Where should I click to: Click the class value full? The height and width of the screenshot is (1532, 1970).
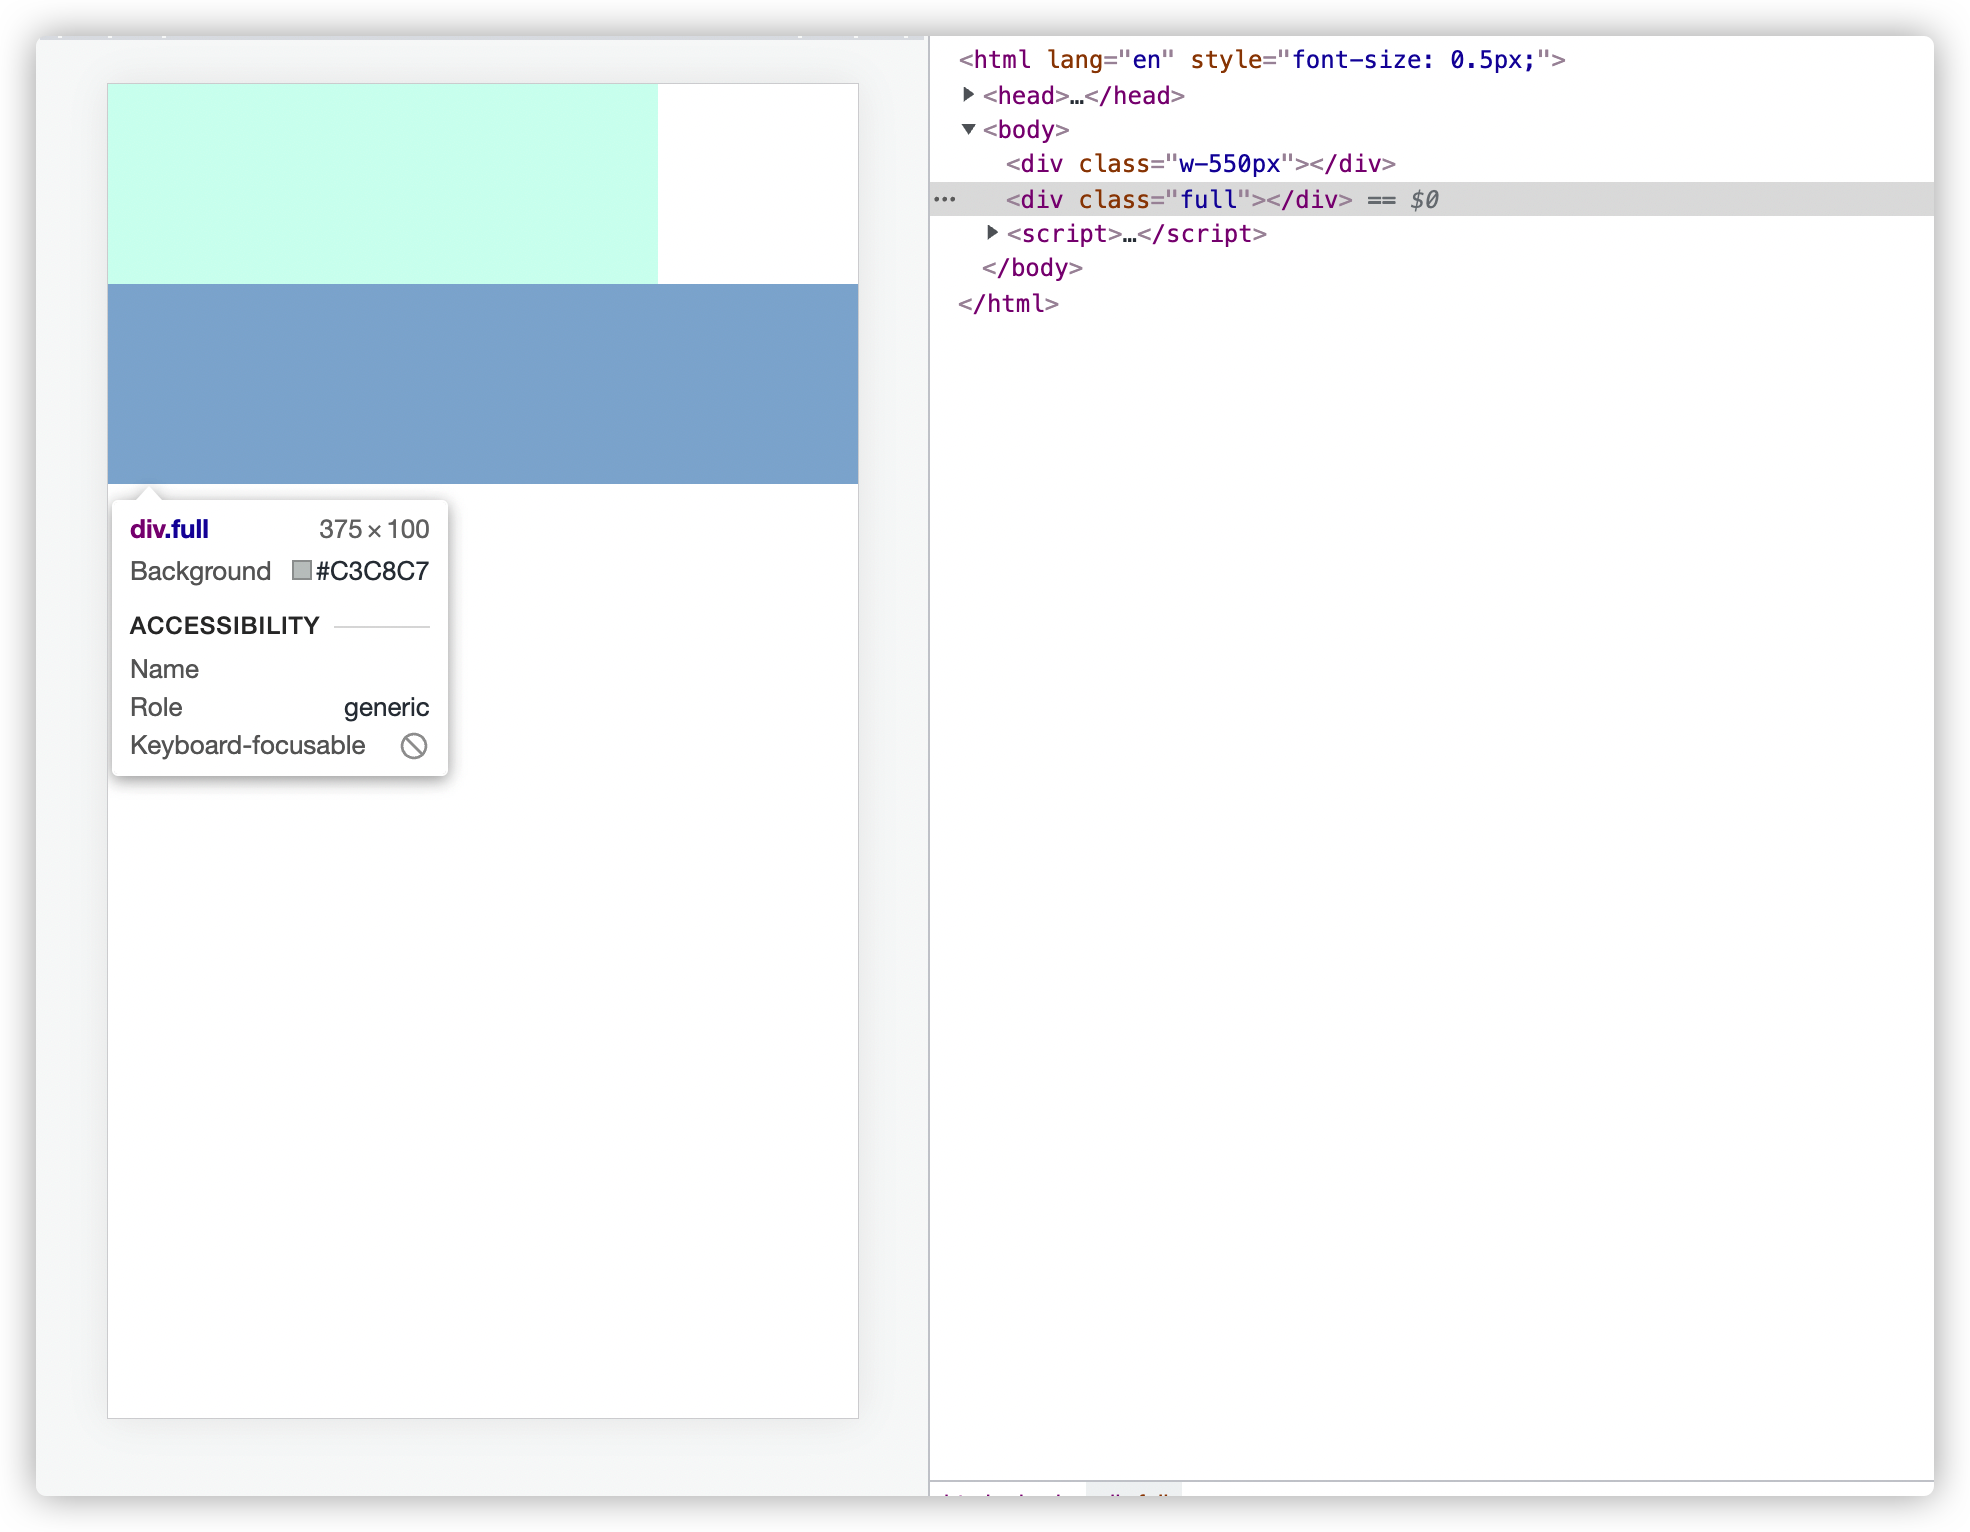(1208, 199)
